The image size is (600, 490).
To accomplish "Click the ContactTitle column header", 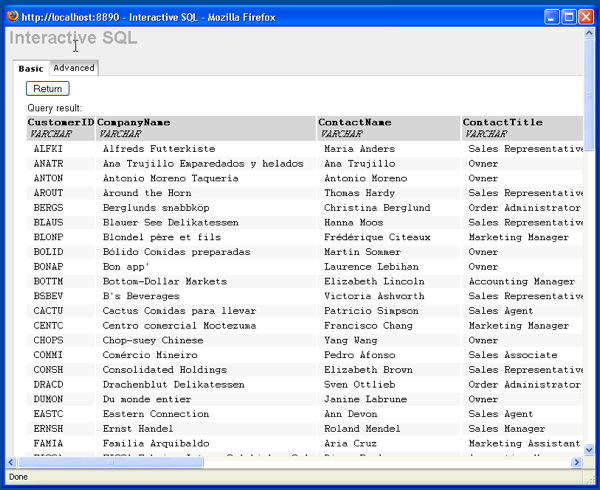I will pyautogui.click(x=502, y=122).
